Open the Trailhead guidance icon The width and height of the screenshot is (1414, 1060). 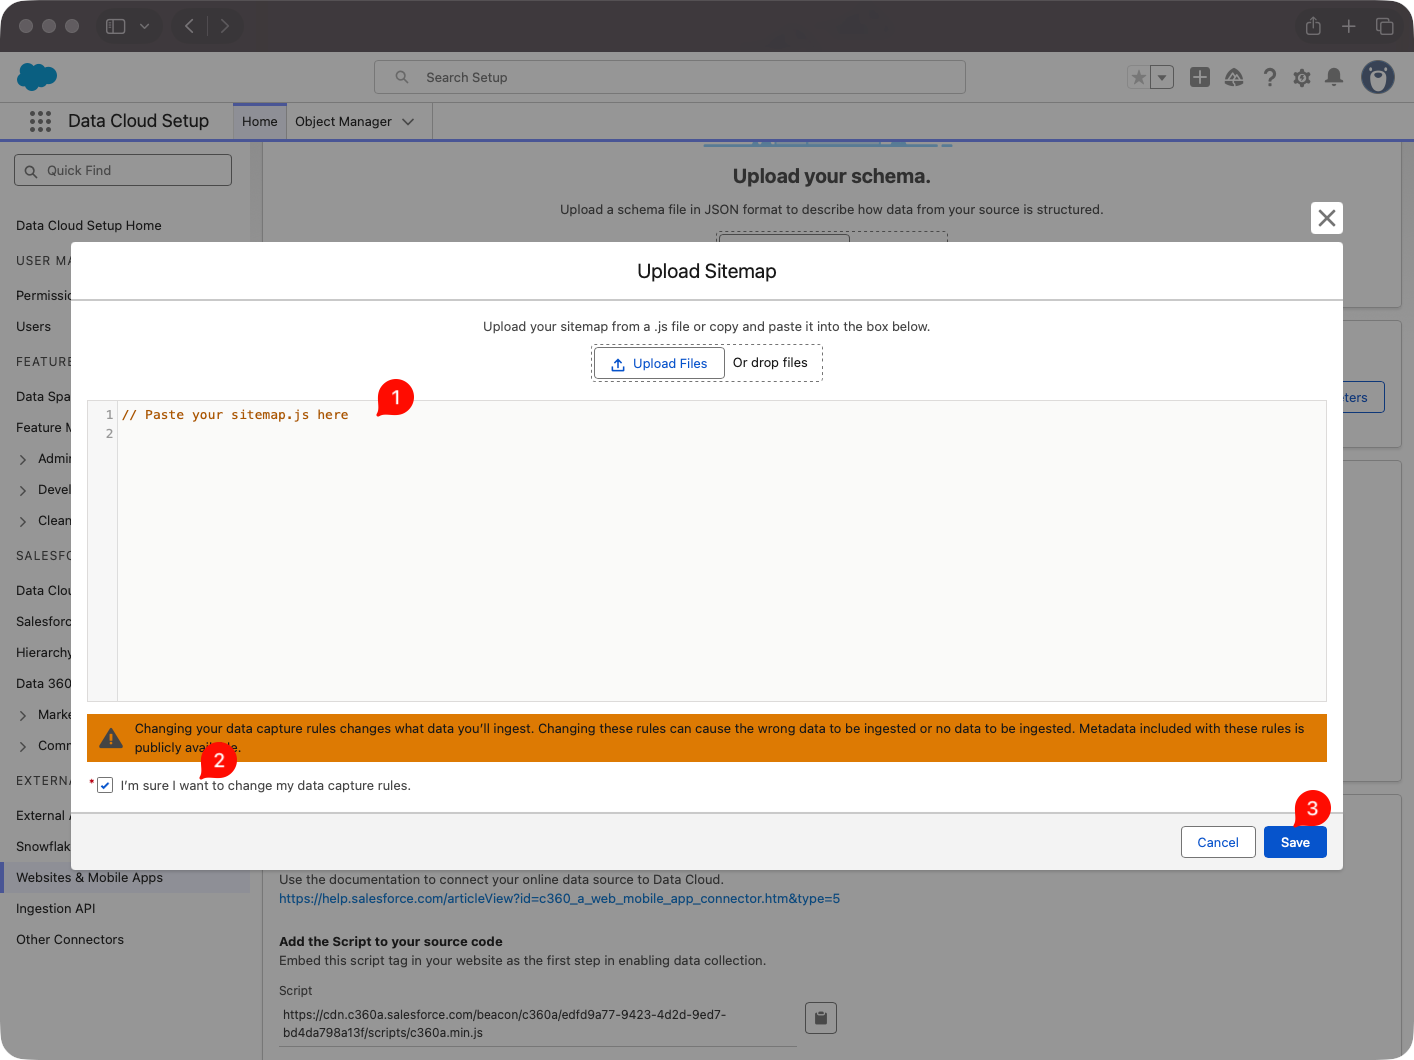pos(1234,77)
